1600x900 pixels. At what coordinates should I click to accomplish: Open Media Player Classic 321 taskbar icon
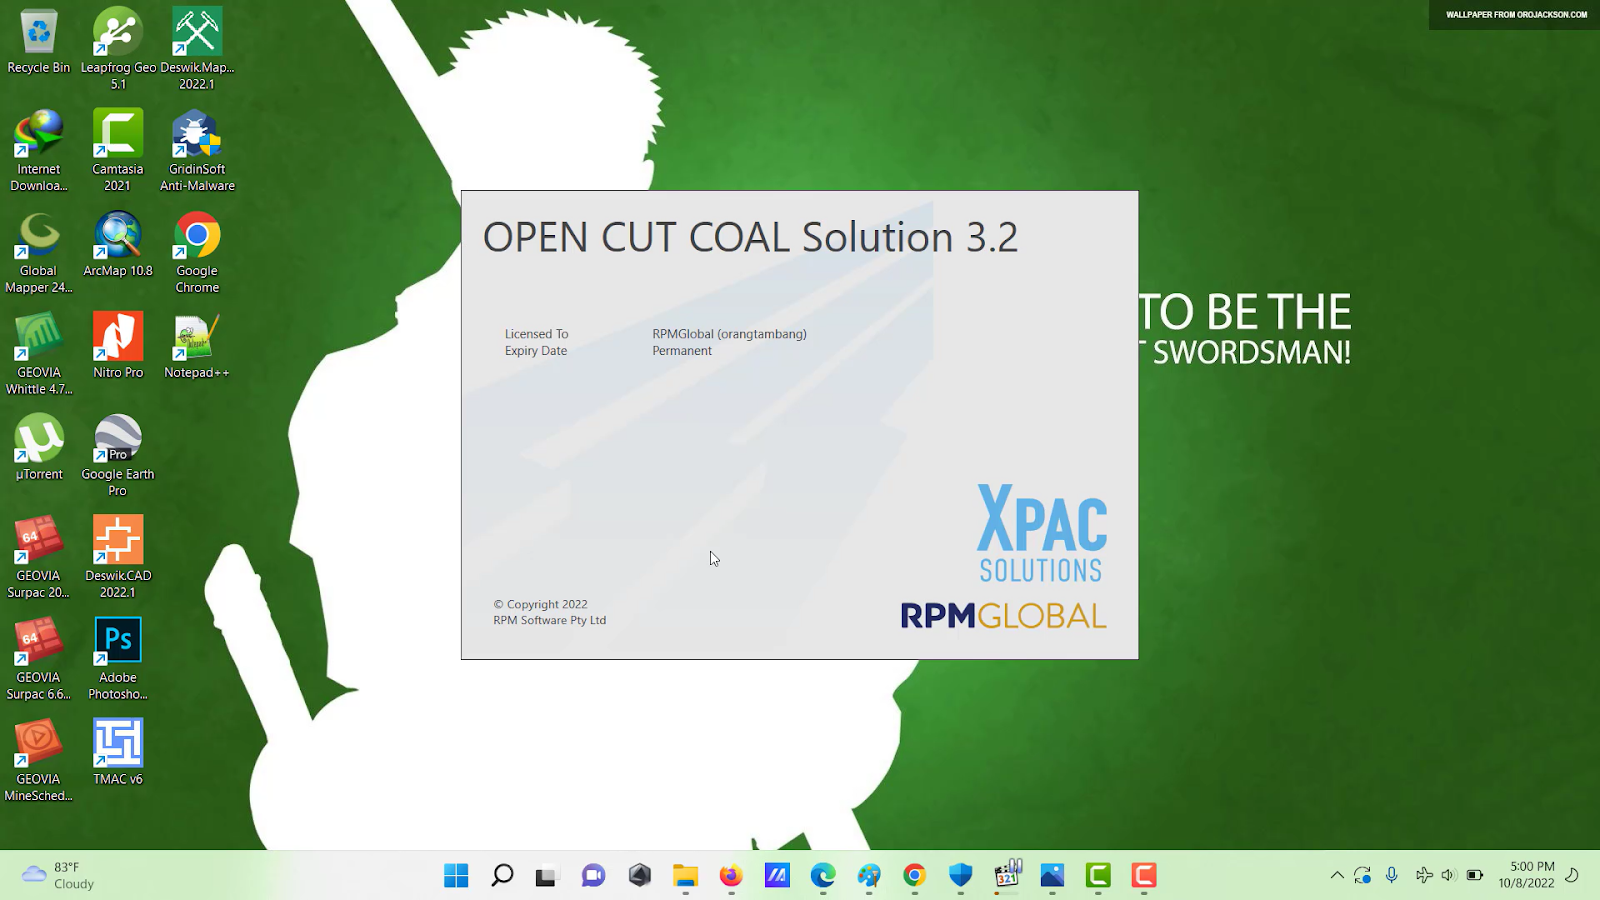1007,876
